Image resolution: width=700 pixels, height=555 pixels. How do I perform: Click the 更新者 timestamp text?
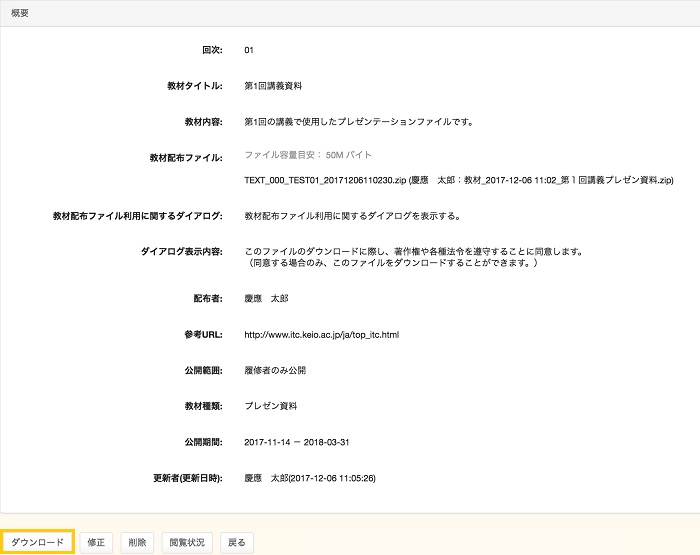coord(309,478)
